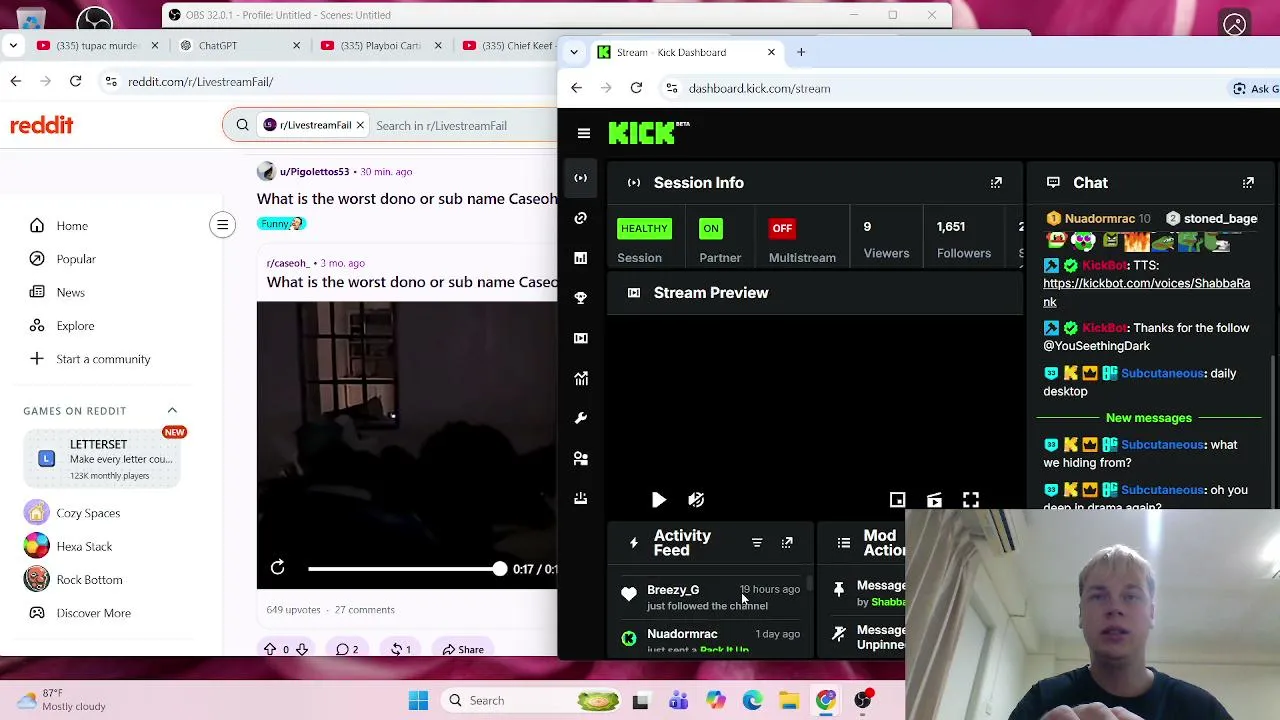
Task: Click the Multistream OFF badge
Action: pyautogui.click(x=782, y=229)
